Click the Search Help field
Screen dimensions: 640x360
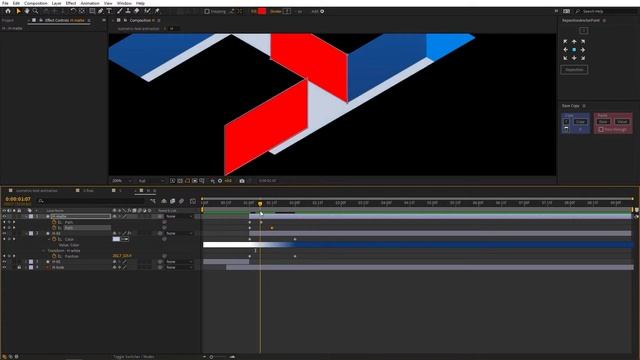605,11
